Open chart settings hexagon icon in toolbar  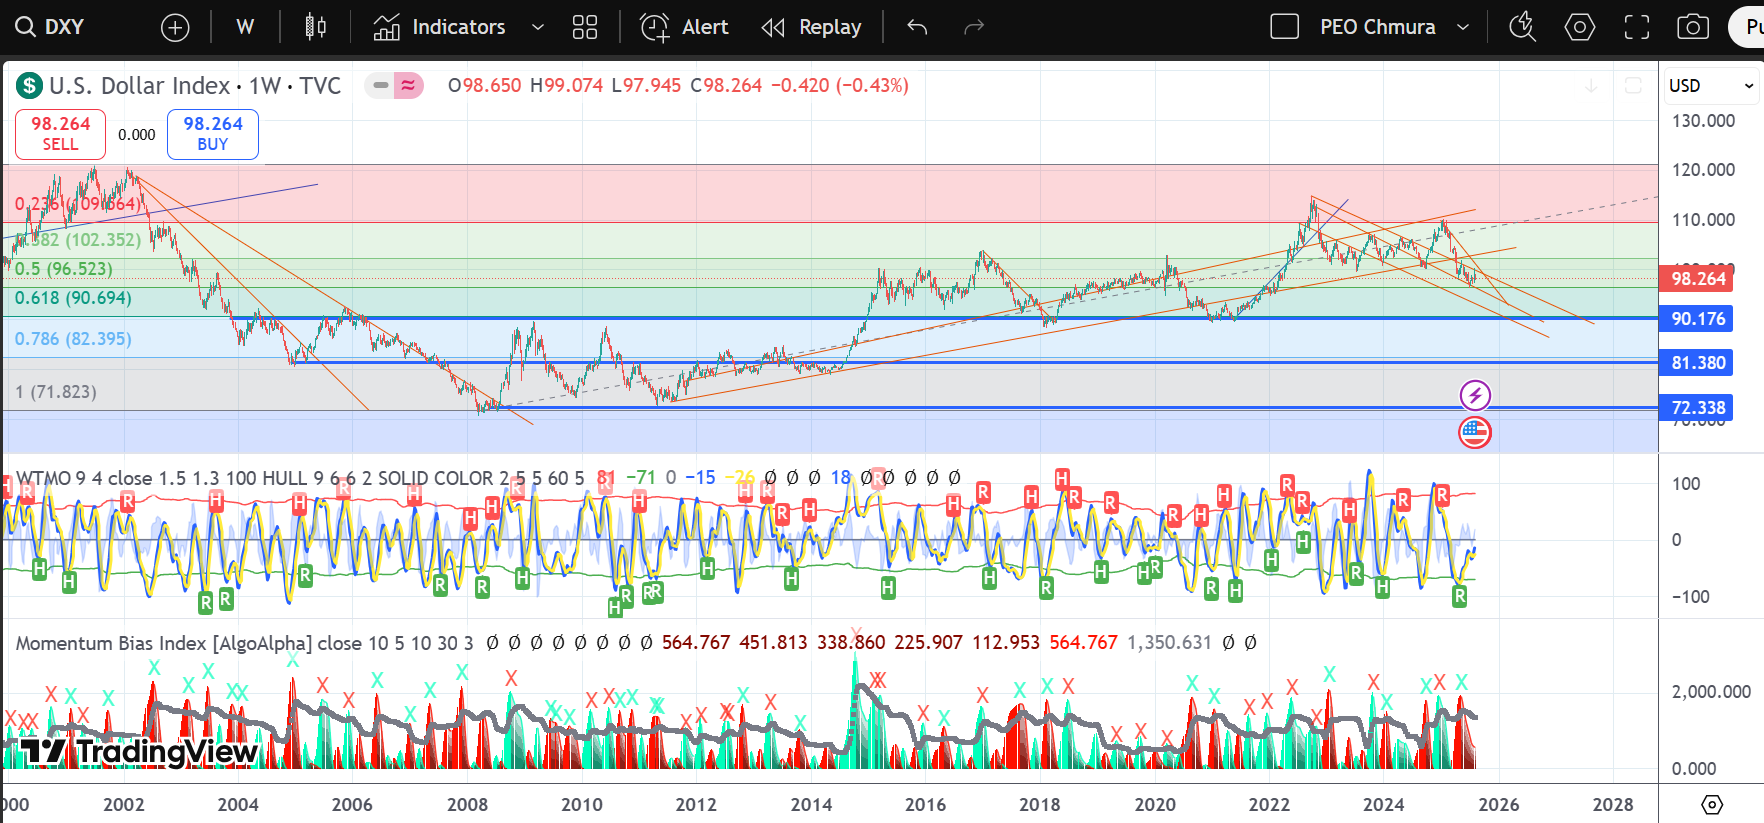[1579, 27]
